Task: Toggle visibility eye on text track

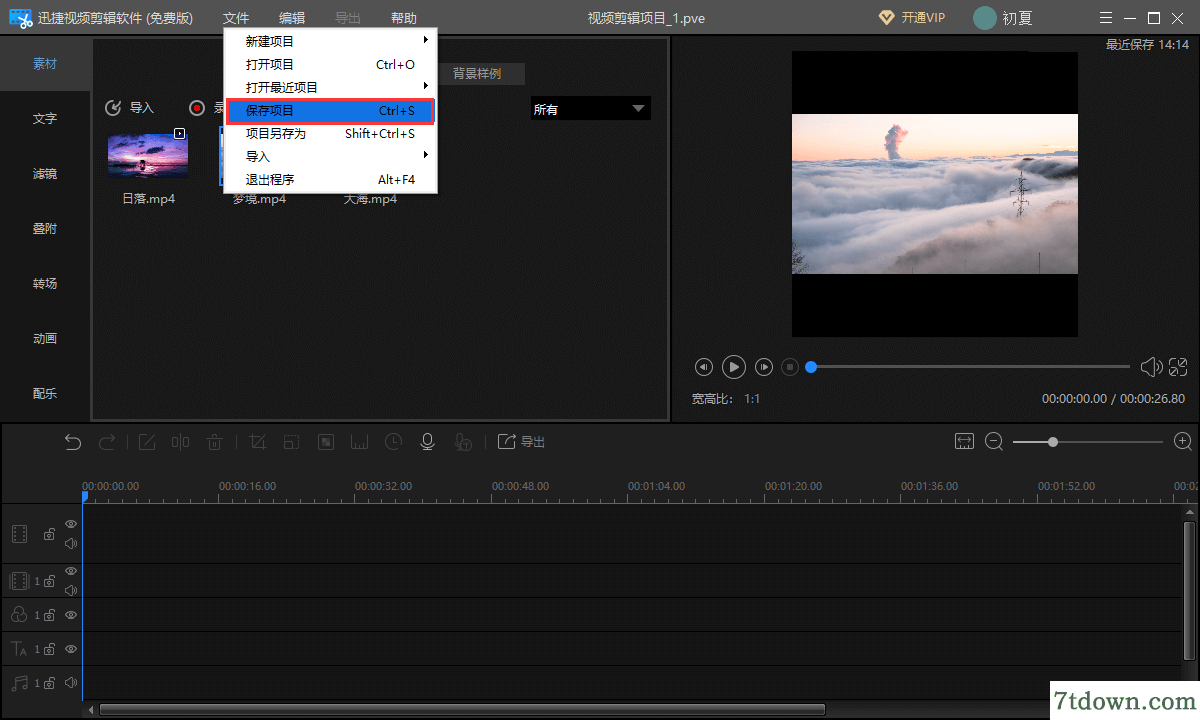Action: pyautogui.click(x=71, y=648)
